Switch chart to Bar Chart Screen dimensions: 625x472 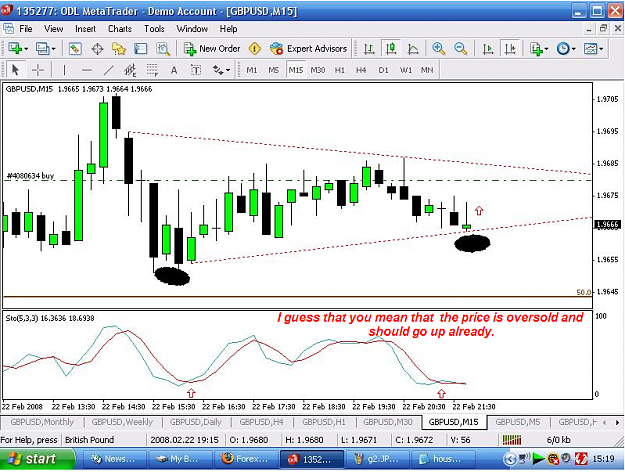[369, 49]
